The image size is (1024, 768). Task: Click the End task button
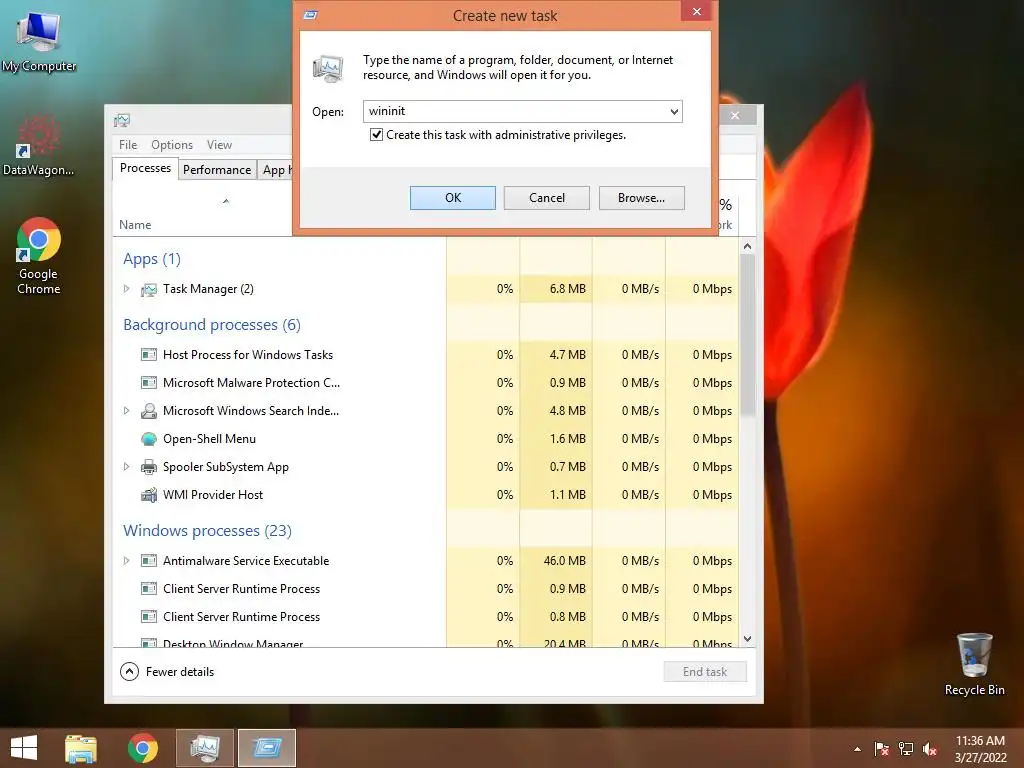(x=705, y=672)
